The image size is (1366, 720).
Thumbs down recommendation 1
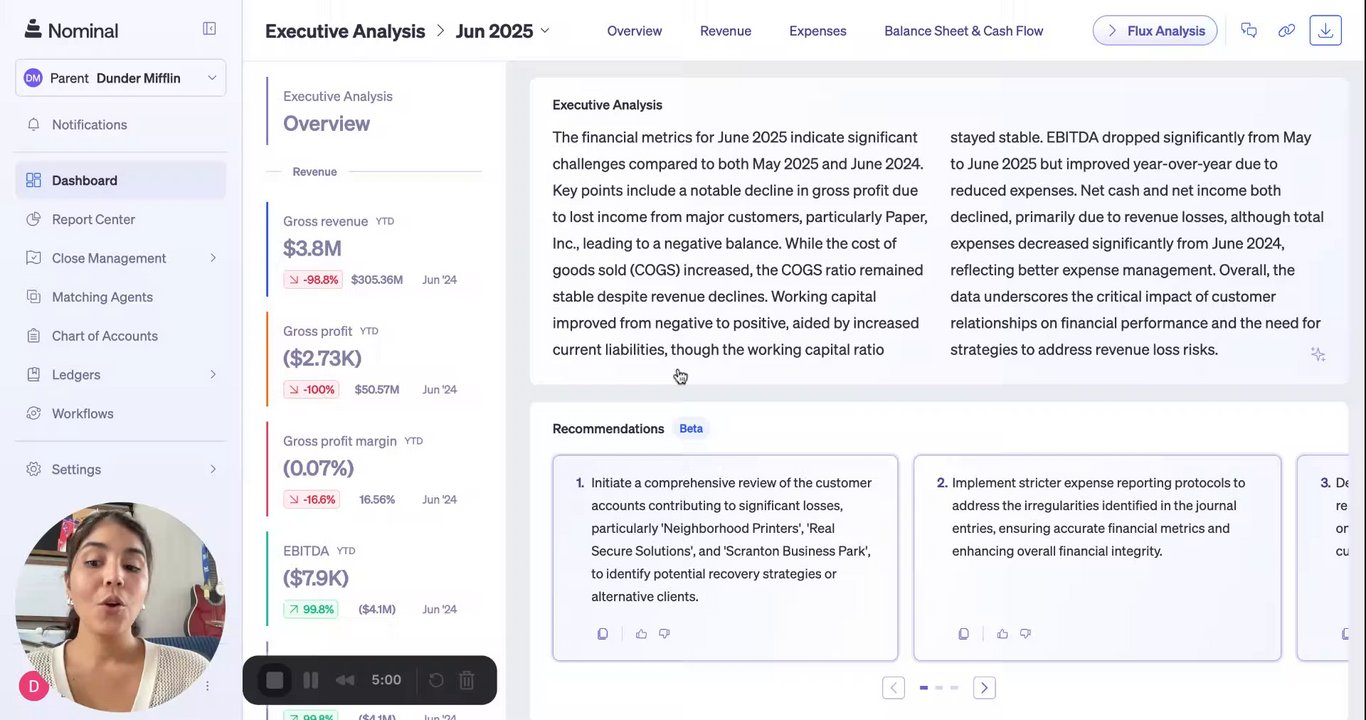664,634
